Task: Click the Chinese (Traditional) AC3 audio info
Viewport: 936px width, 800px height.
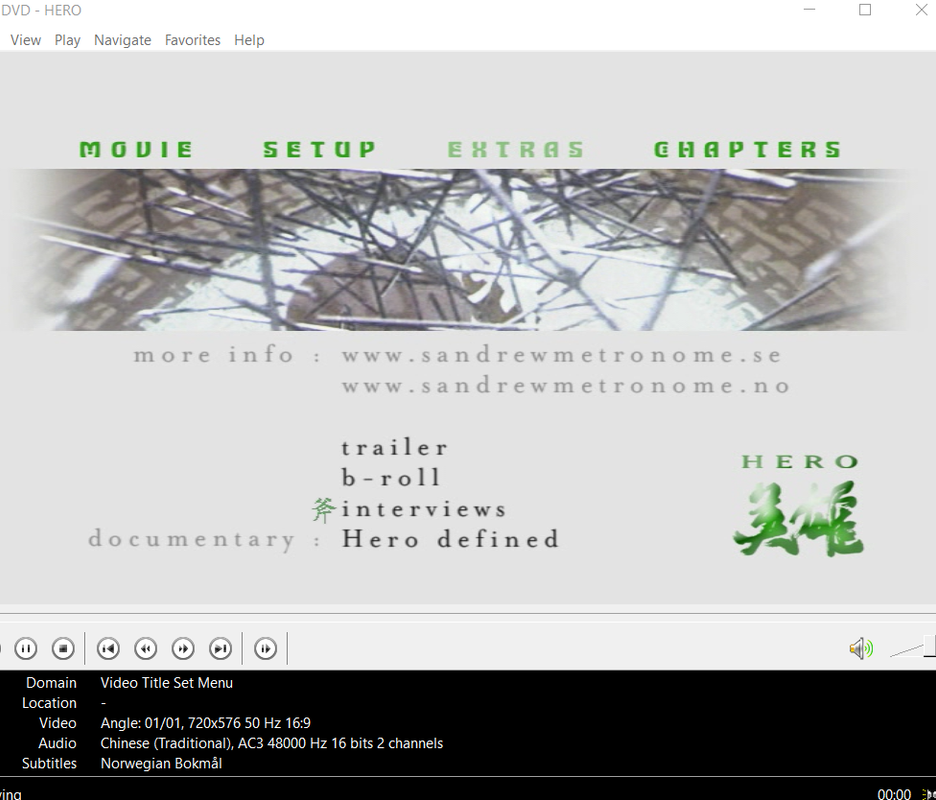Action: point(272,743)
